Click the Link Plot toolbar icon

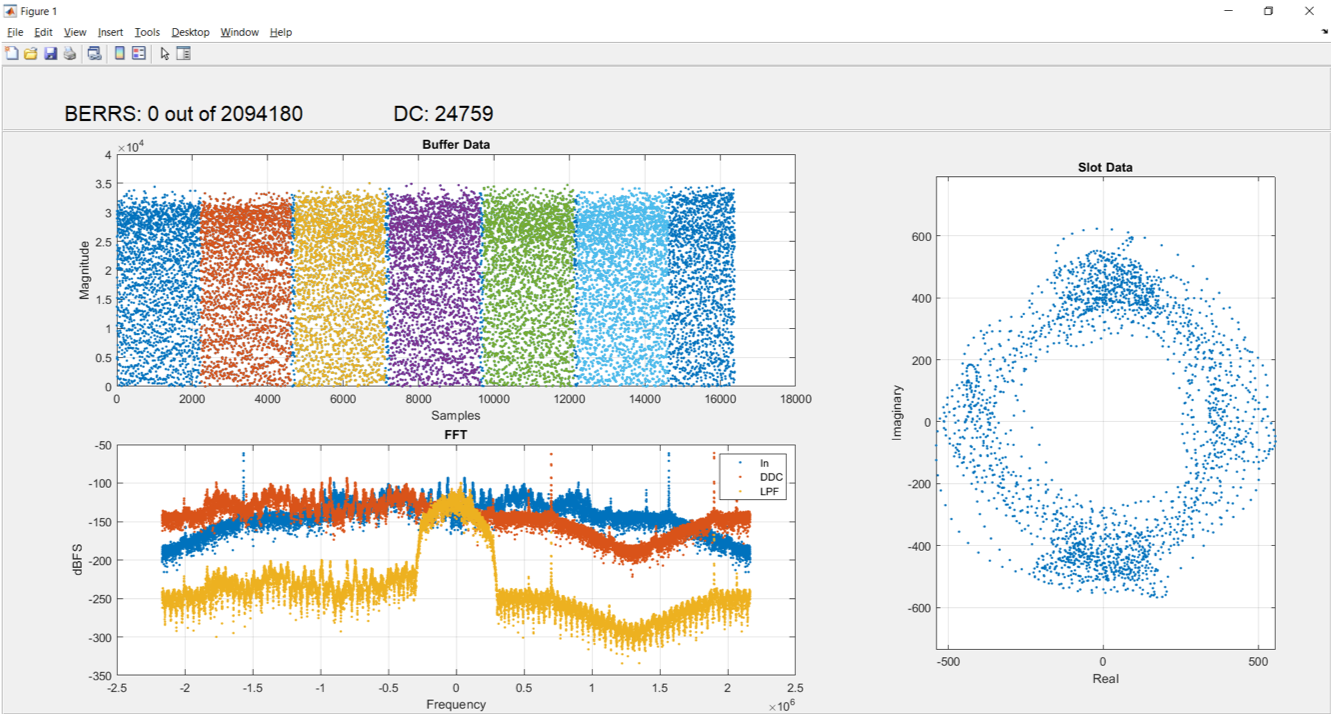[94, 53]
